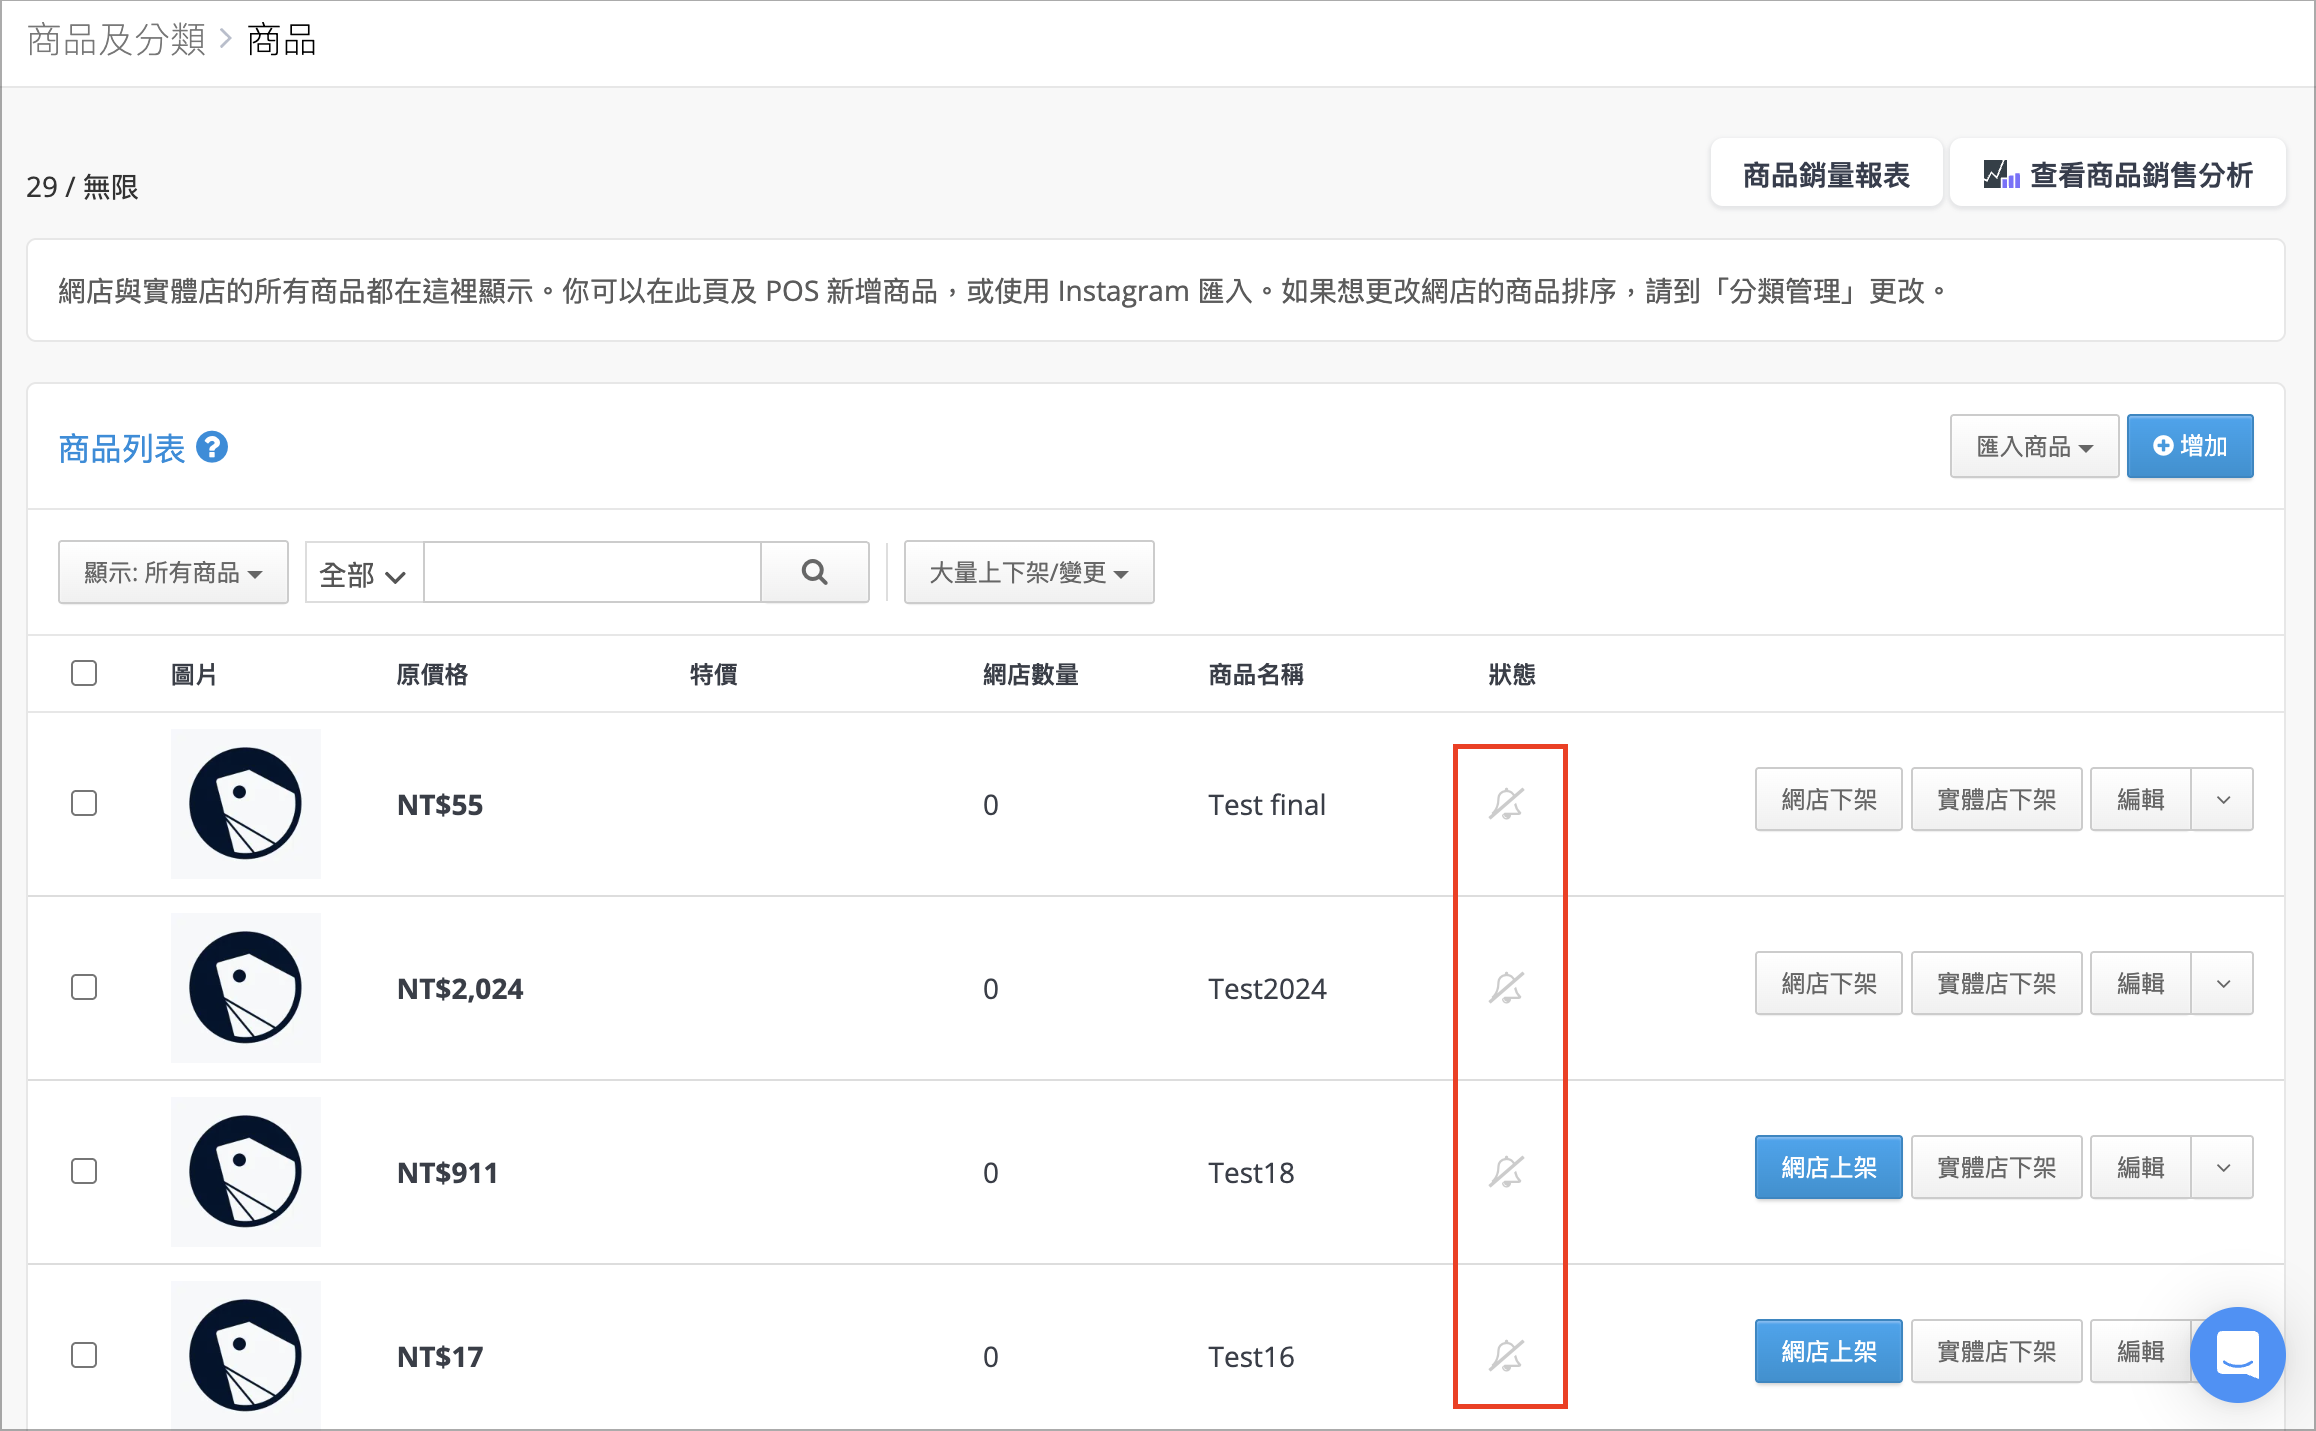2316x1431 pixels.
Task: Open the chat support bubble icon
Action: coord(2237,1355)
